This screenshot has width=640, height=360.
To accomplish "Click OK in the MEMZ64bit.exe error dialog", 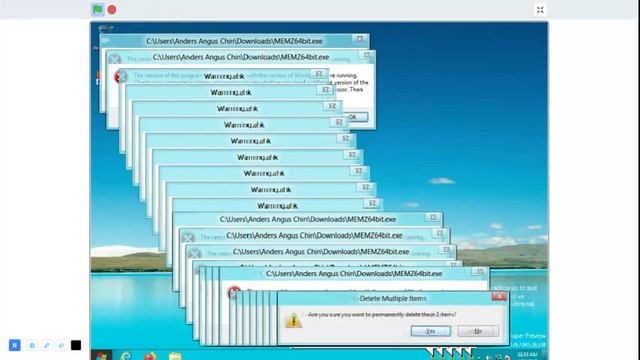I will tap(353, 117).
